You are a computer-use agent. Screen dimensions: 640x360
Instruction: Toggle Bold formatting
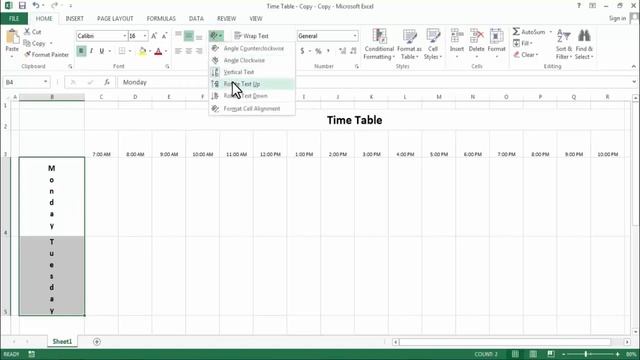pos(81,51)
